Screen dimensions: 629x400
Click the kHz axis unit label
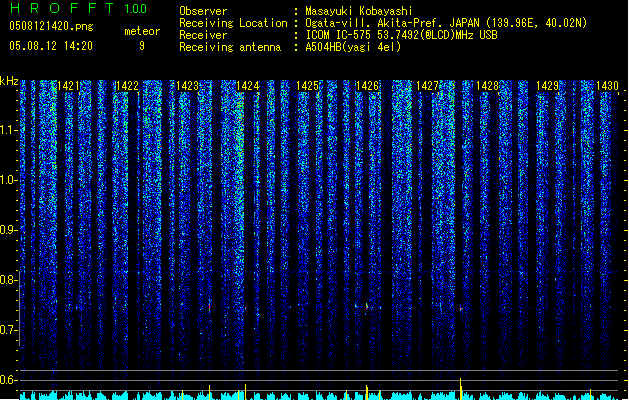coord(9,81)
